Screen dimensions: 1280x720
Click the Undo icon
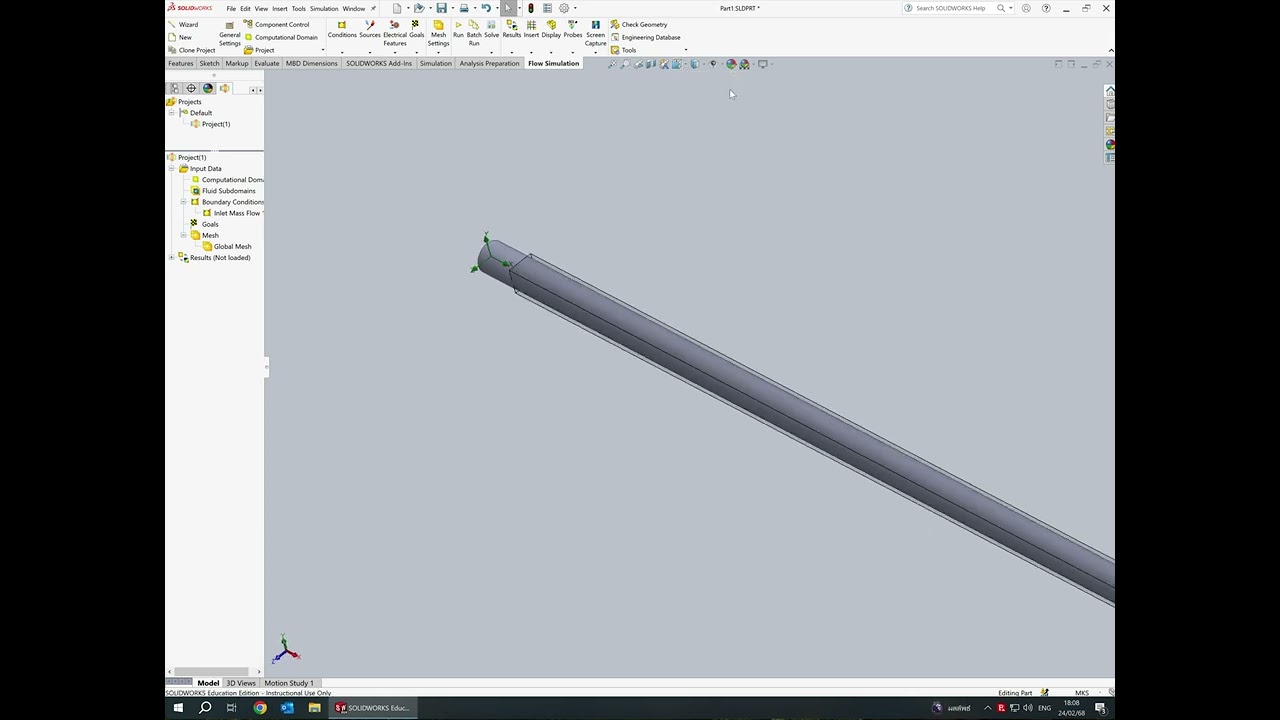(x=486, y=8)
